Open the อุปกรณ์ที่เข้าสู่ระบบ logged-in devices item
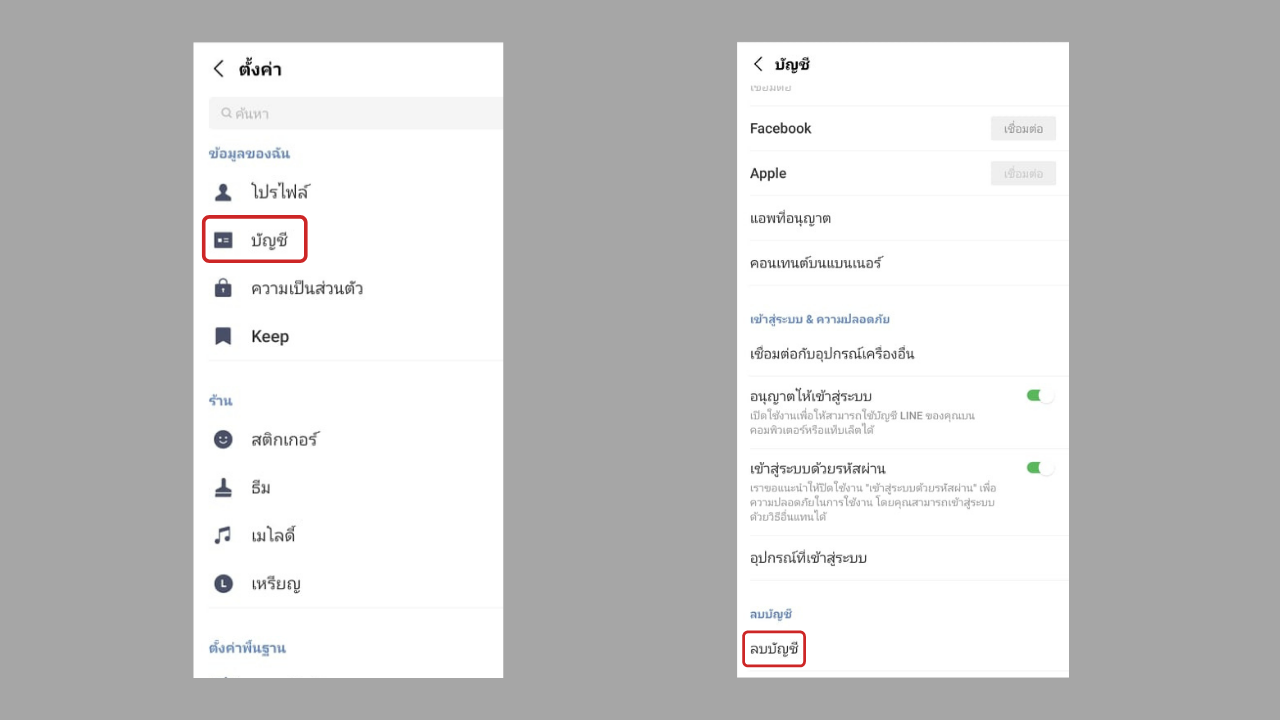 pos(808,558)
